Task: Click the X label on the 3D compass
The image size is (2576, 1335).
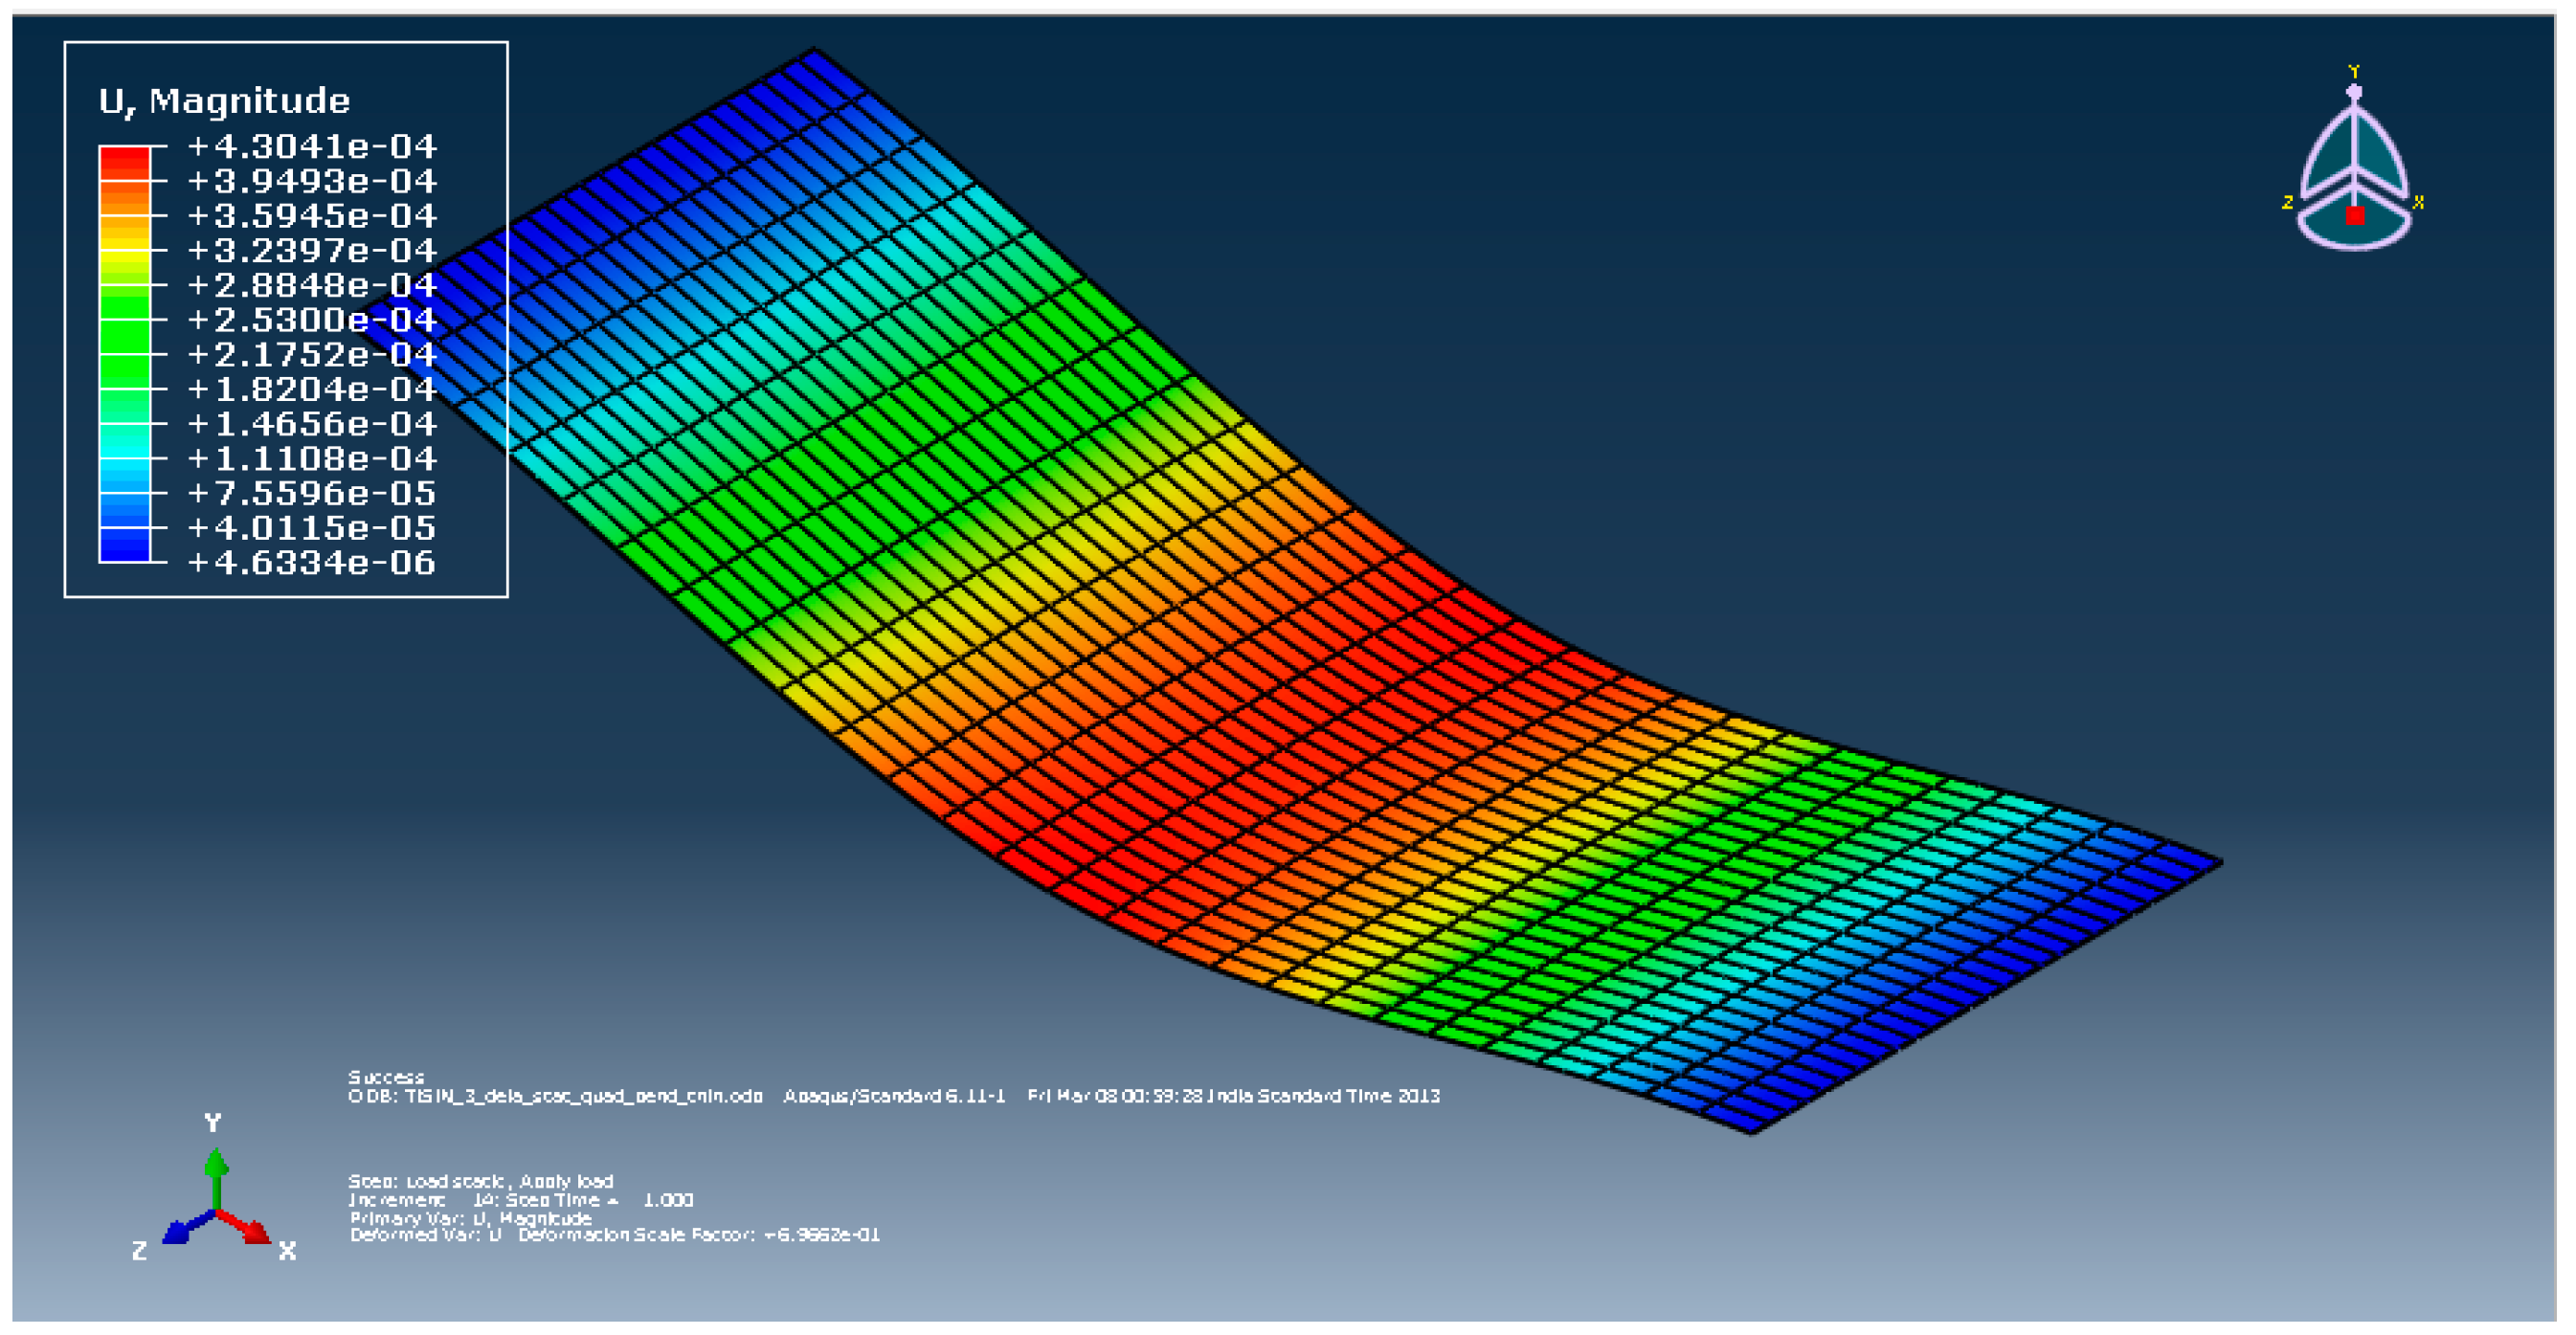Action: (2419, 203)
